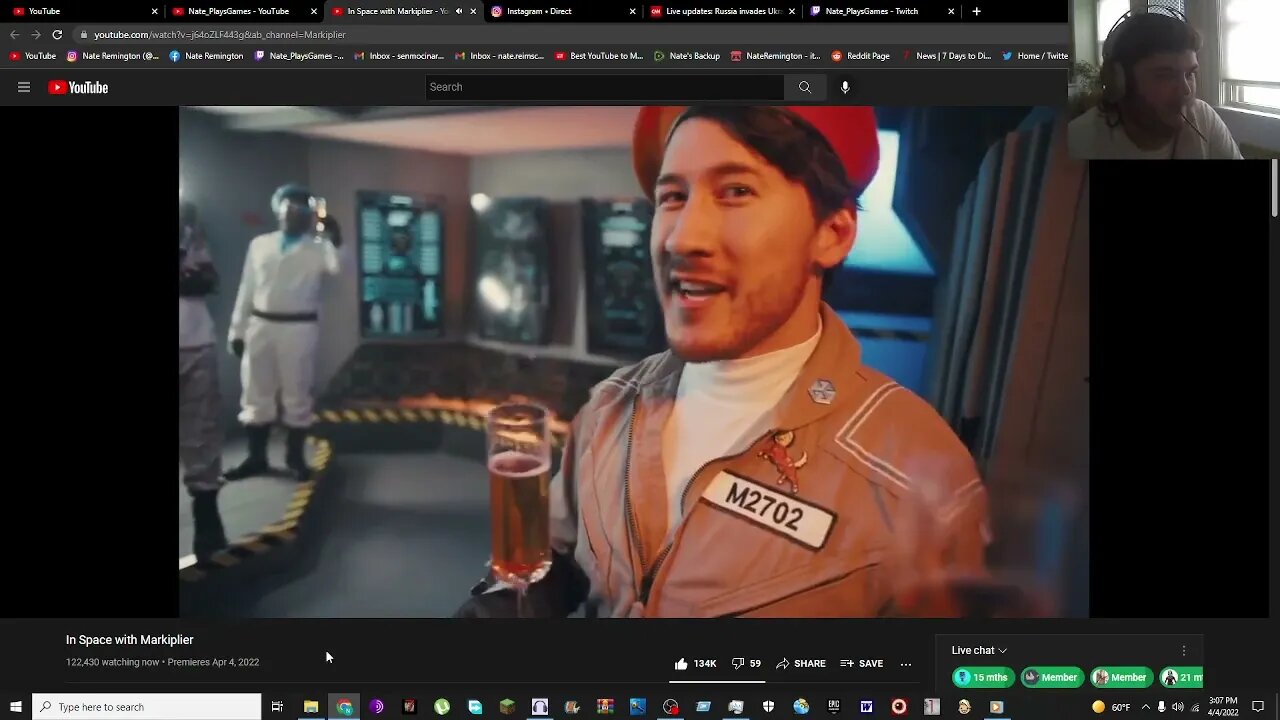Open live chat options kebab menu

click(x=1184, y=650)
